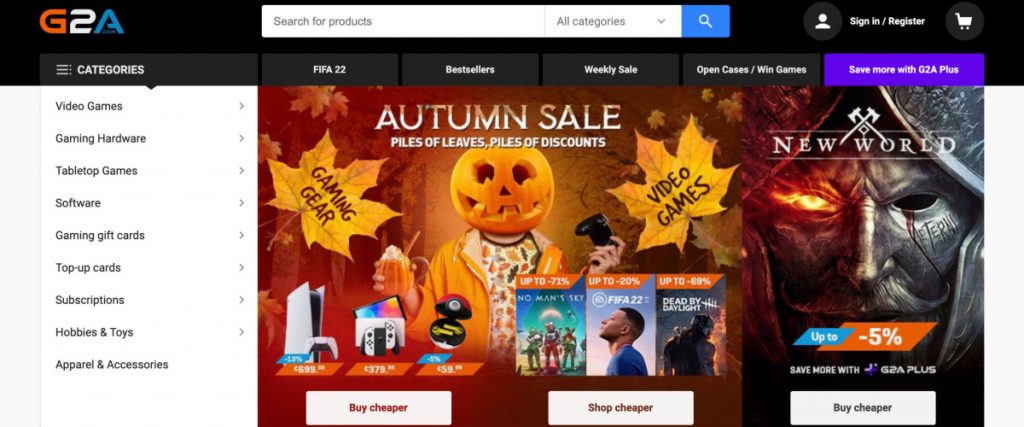1024x427 pixels.
Task: Expand the Subscriptions category chevron
Action: (241, 300)
